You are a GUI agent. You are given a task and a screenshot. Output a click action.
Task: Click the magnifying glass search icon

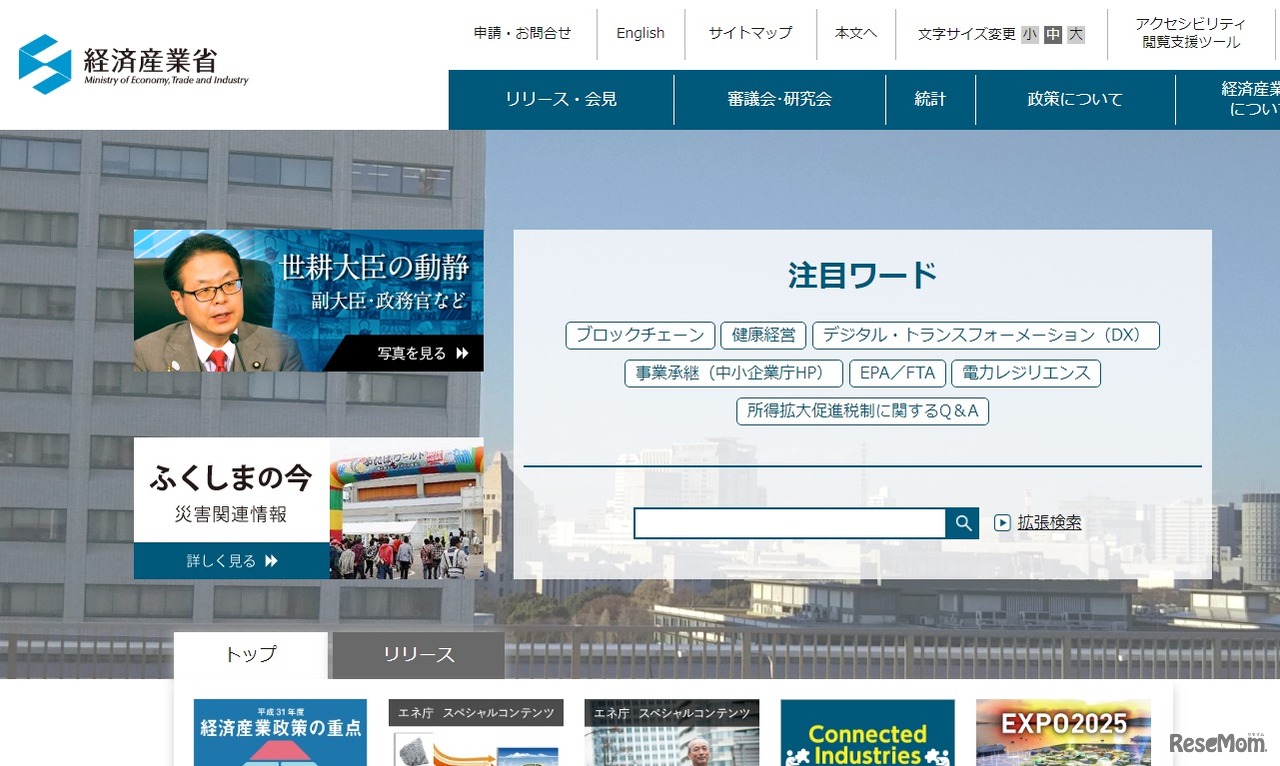click(962, 522)
